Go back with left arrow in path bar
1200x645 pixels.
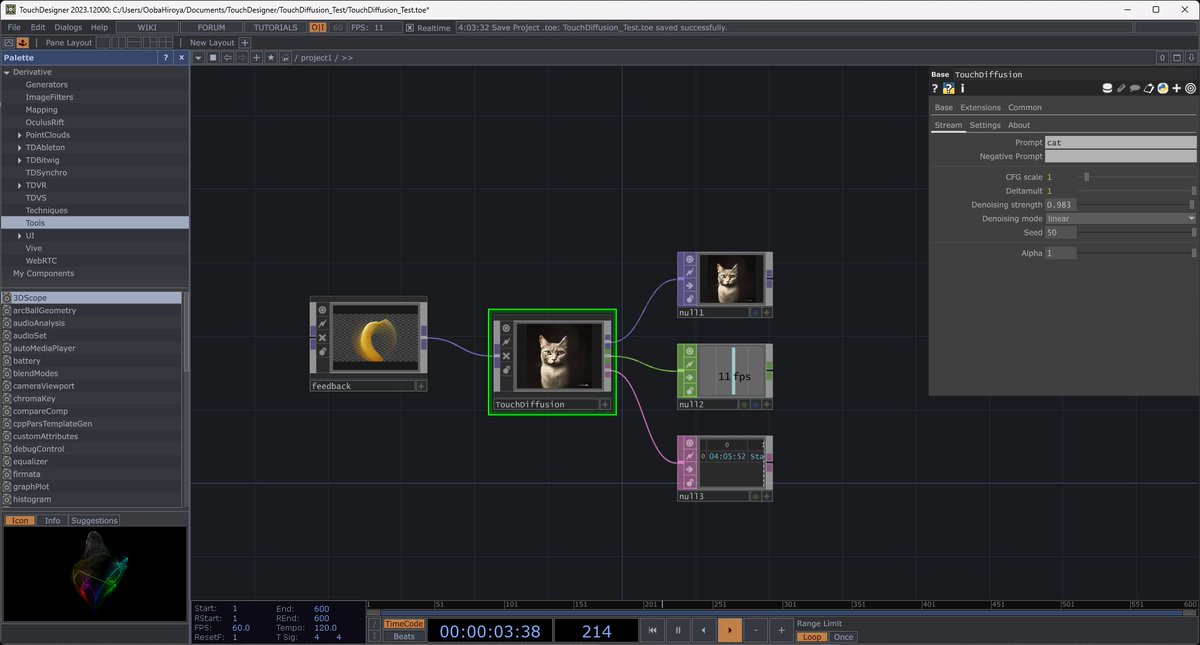[x=227, y=58]
